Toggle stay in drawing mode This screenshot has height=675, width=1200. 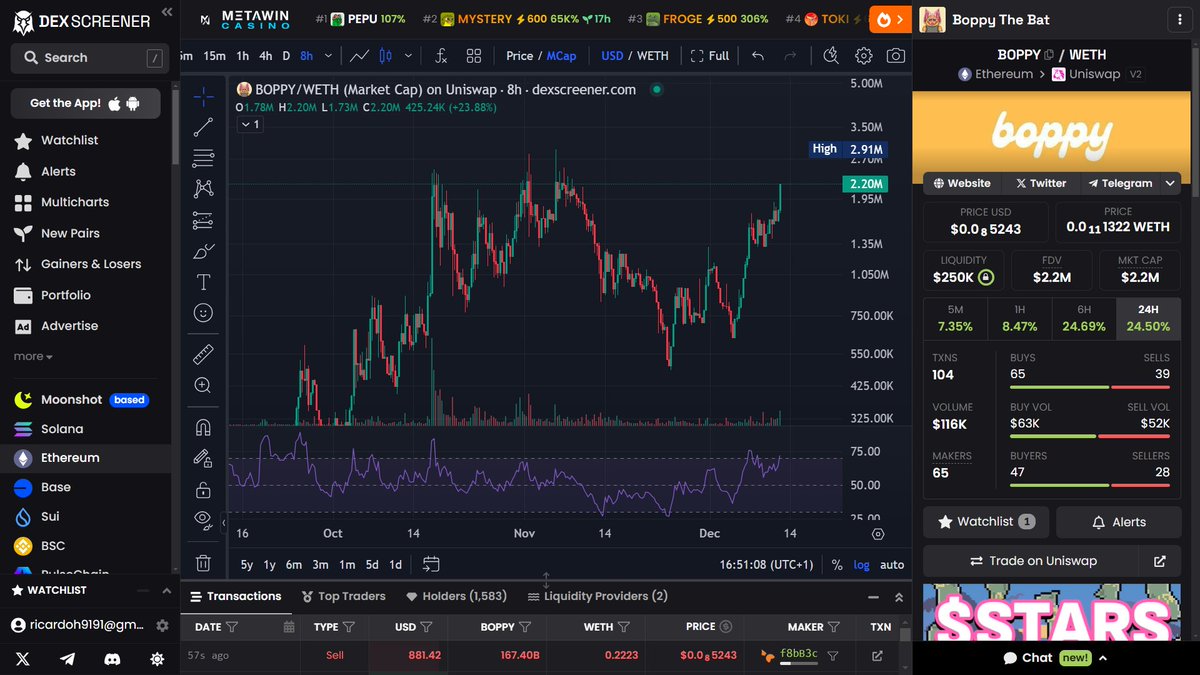pos(203,458)
